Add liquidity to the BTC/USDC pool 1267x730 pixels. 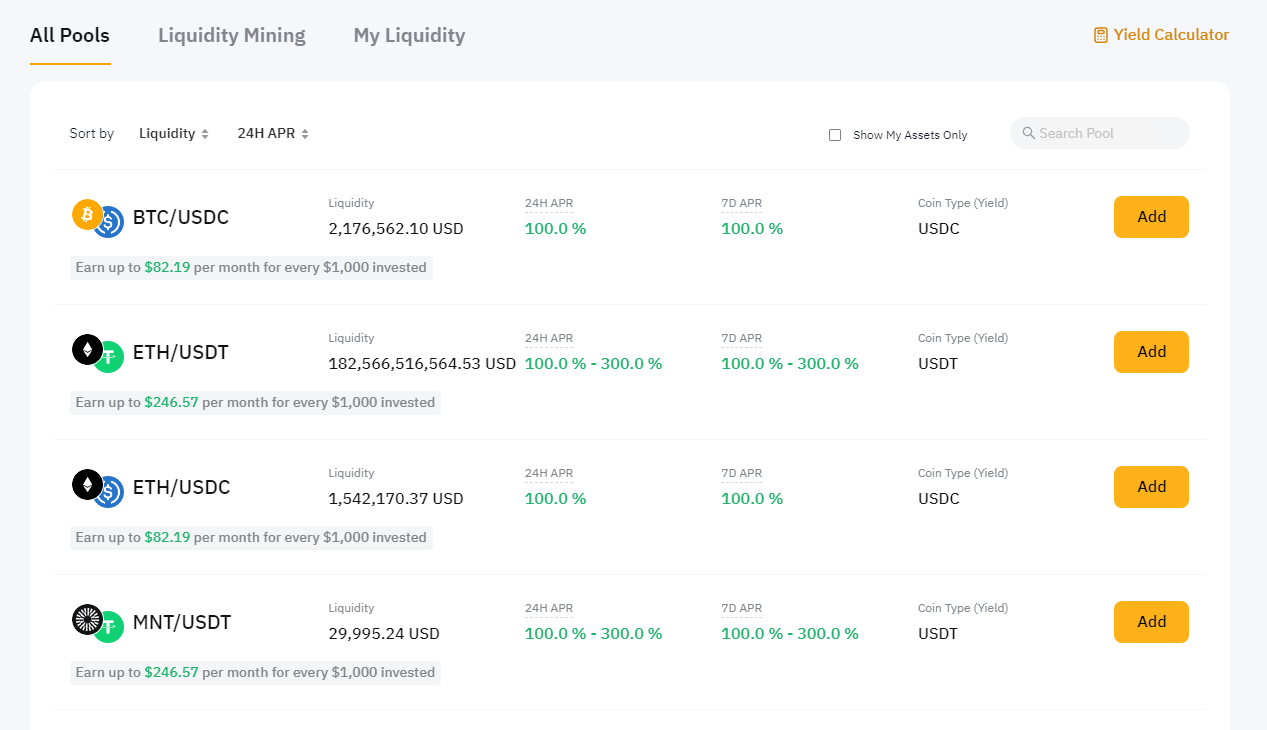pos(1151,217)
